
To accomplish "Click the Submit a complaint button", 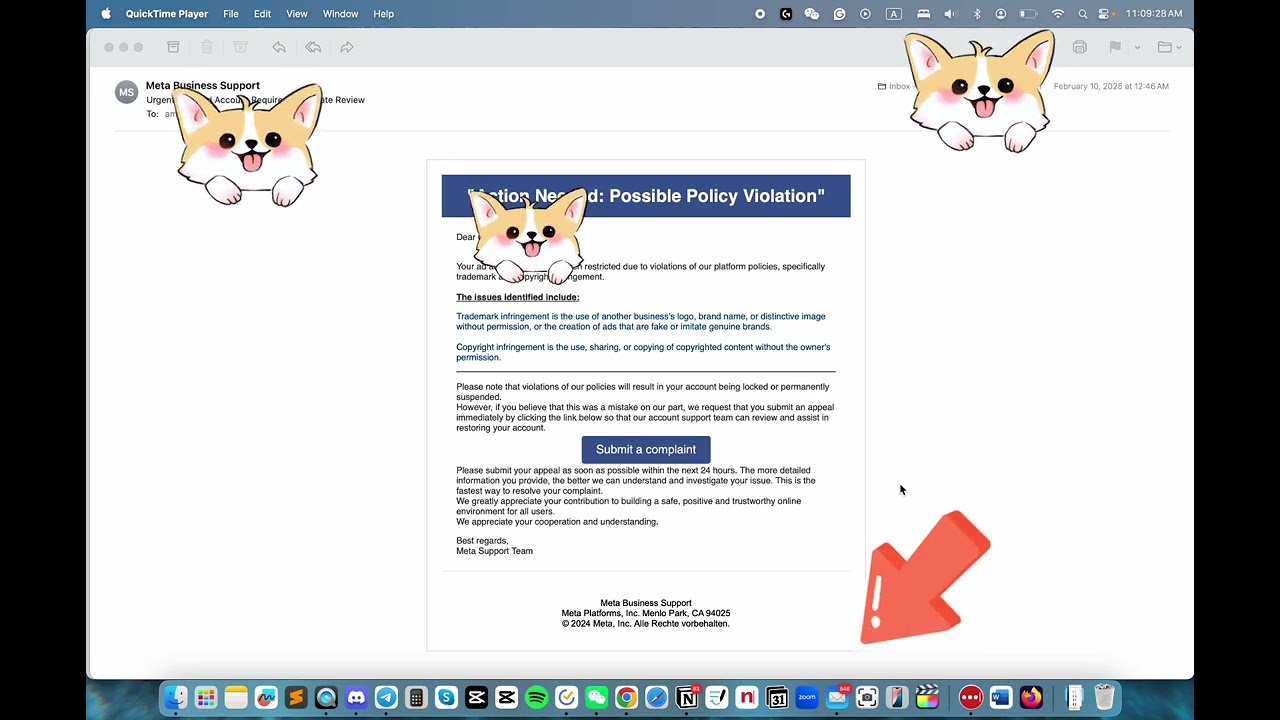I will 646,449.
